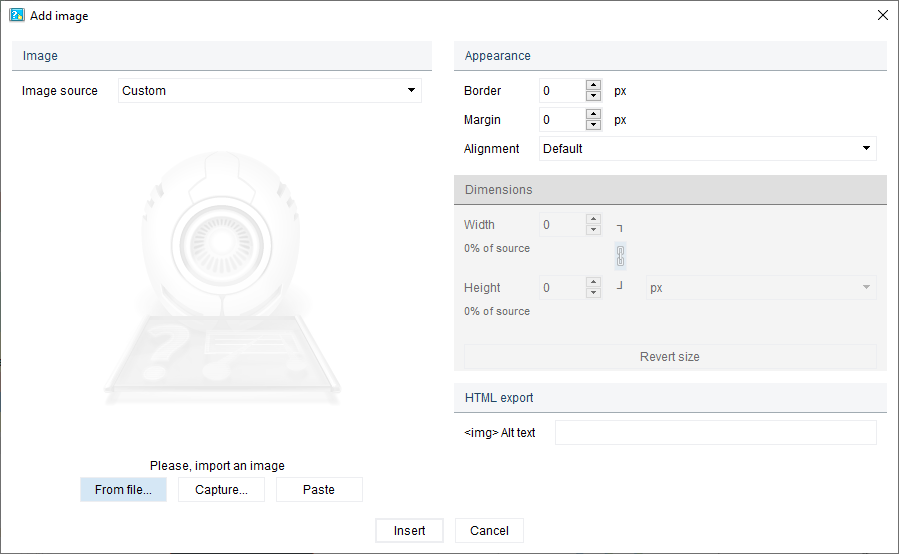Screen dimensions: 899x554
Task: Decrease Border value with down arrow
Action: pos(594,96)
